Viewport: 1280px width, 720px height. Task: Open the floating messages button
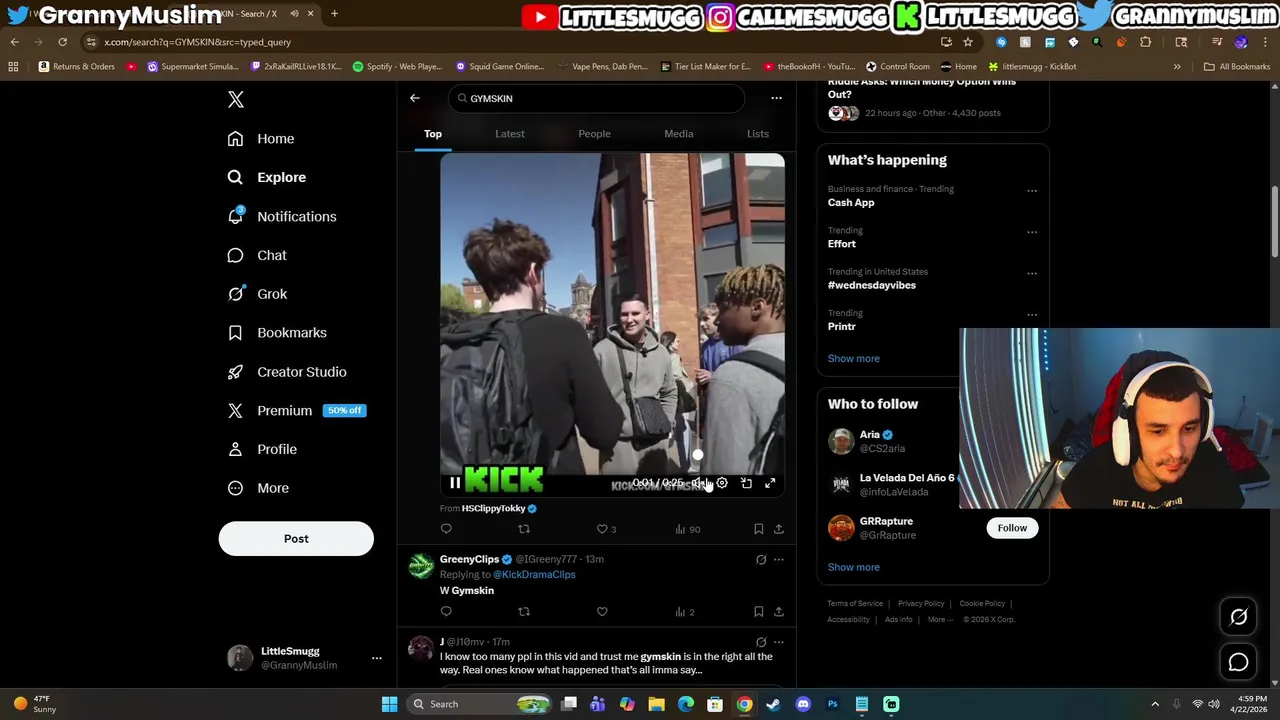1238,662
